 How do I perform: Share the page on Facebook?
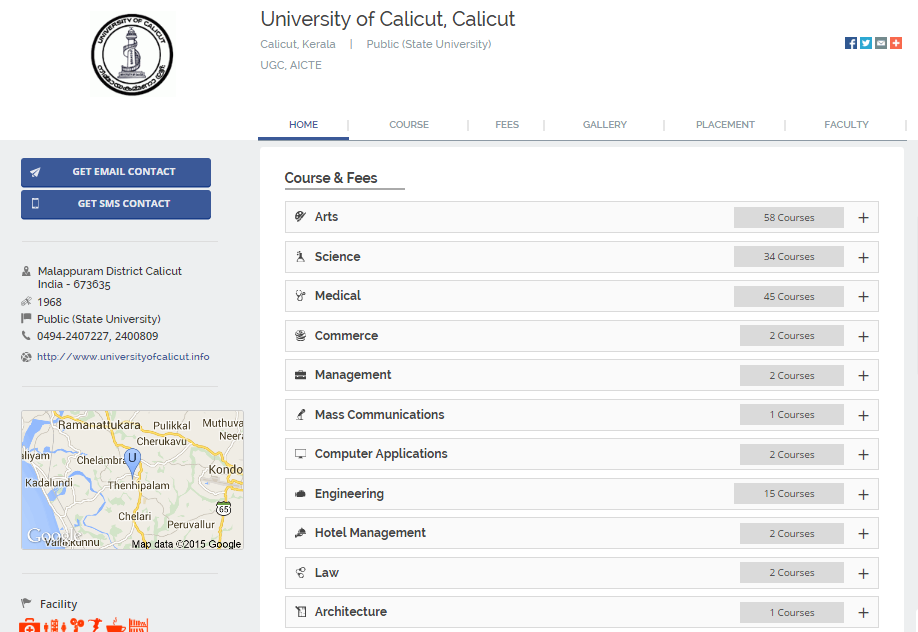pyautogui.click(x=851, y=43)
